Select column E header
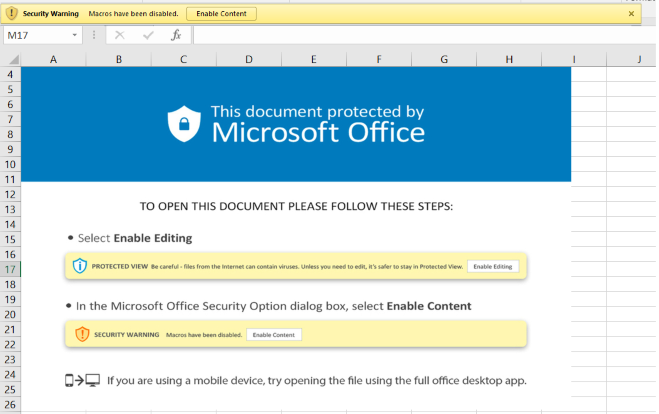The height and width of the screenshot is (414, 659). [314, 59]
